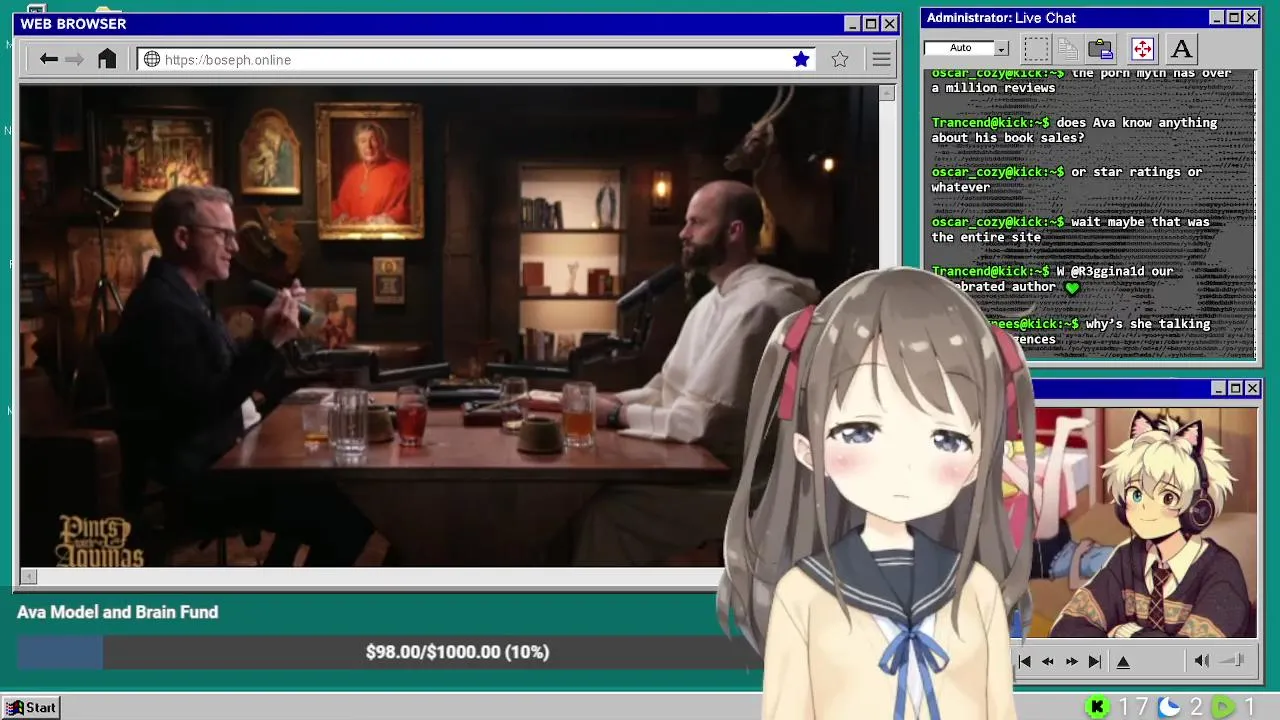Screen dimensions: 1280x720
Task: Click 'or star ratings or whatever' message
Action: tap(1067, 179)
